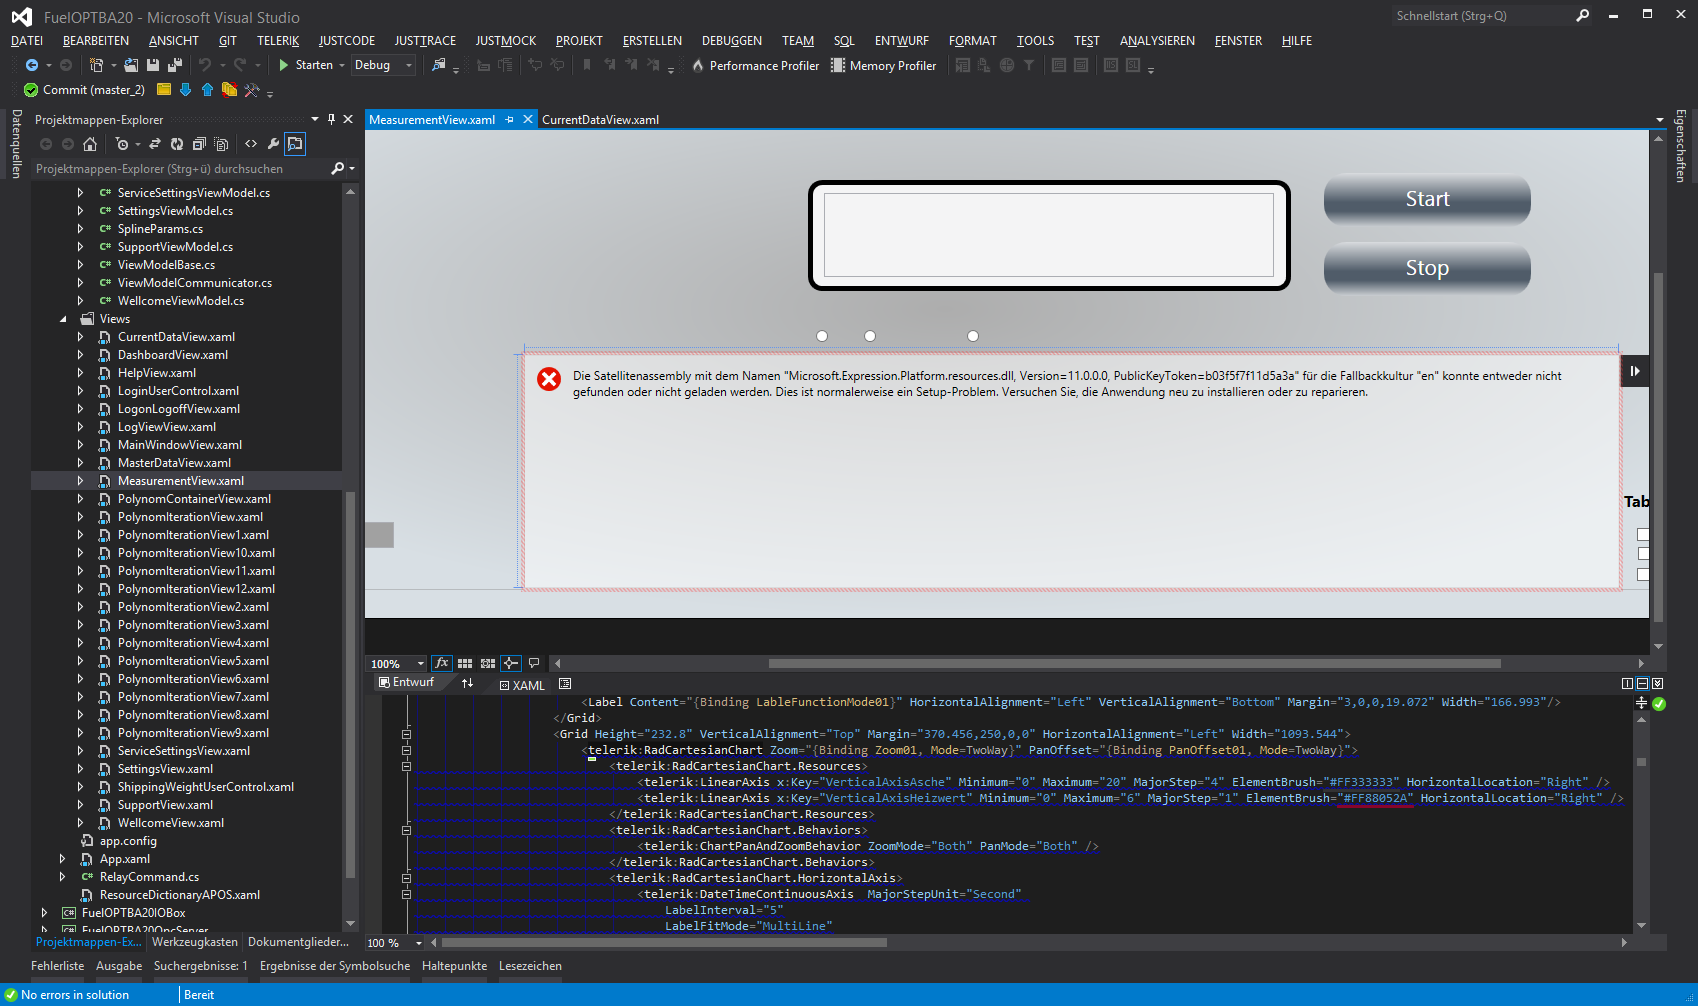Screen dimensions: 1698x1006
Task: Click the Sync with Active Document icon
Action: pyautogui.click(x=155, y=144)
